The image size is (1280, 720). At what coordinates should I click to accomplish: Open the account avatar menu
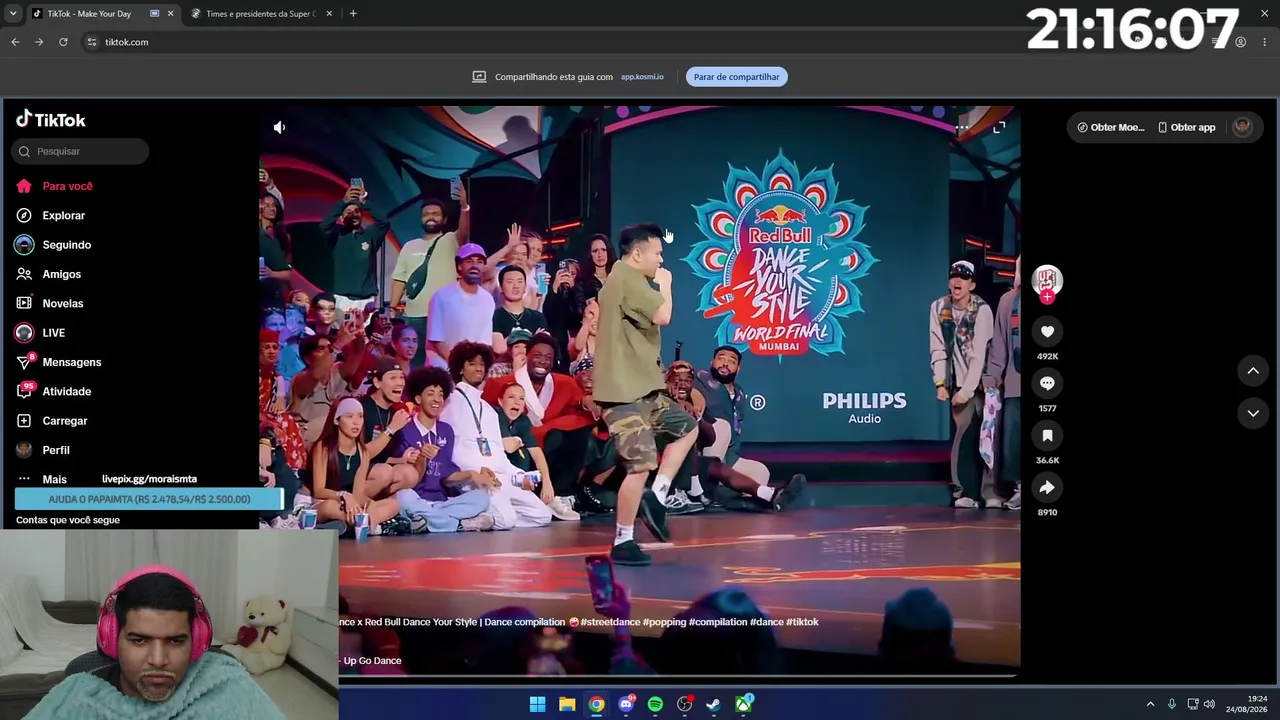[1243, 127]
